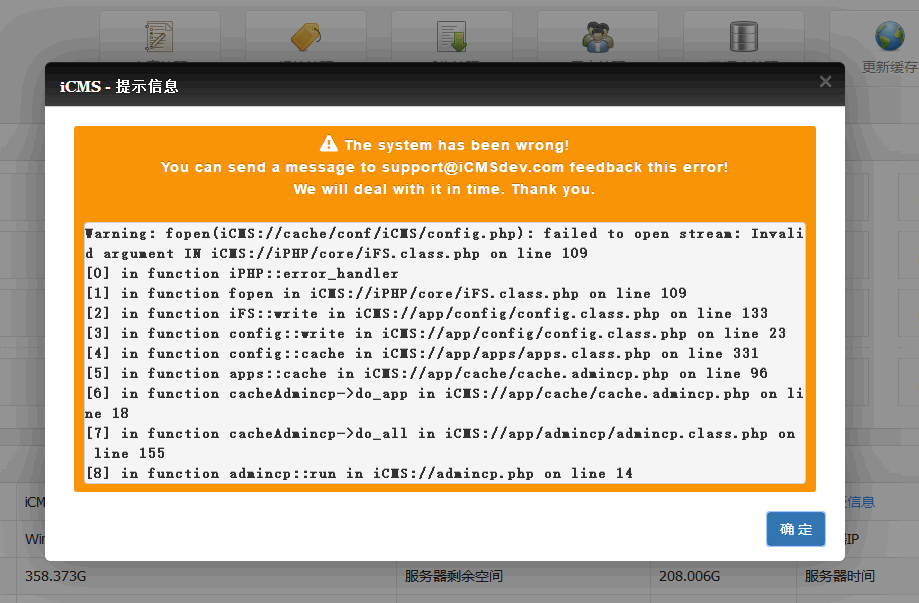This screenshot has height=603, width=919.
Task: Close the iCMS 提示信息 dialog
Action: click(x=825, y=81)
